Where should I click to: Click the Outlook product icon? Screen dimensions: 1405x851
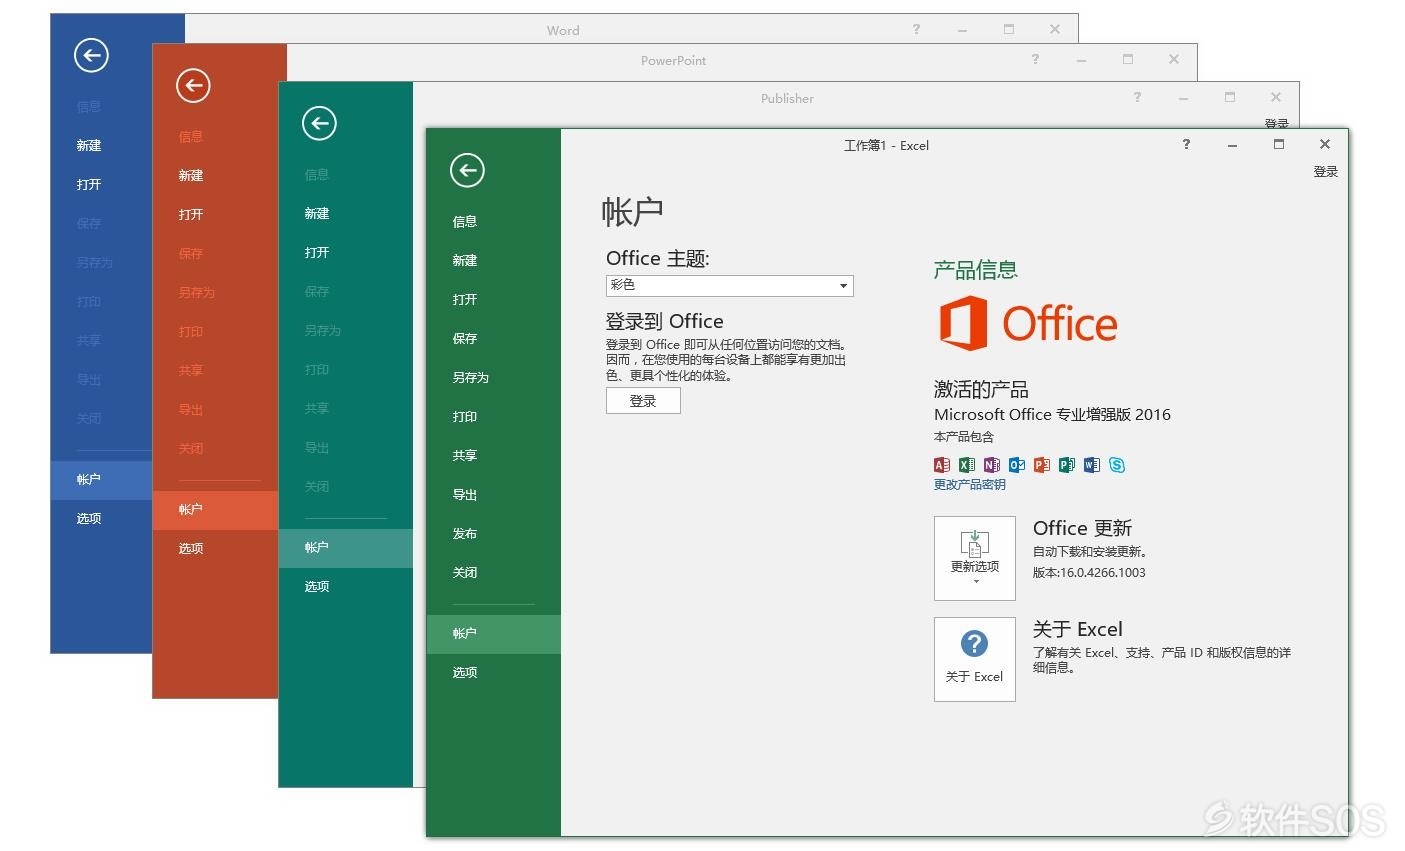(1017, 465)
